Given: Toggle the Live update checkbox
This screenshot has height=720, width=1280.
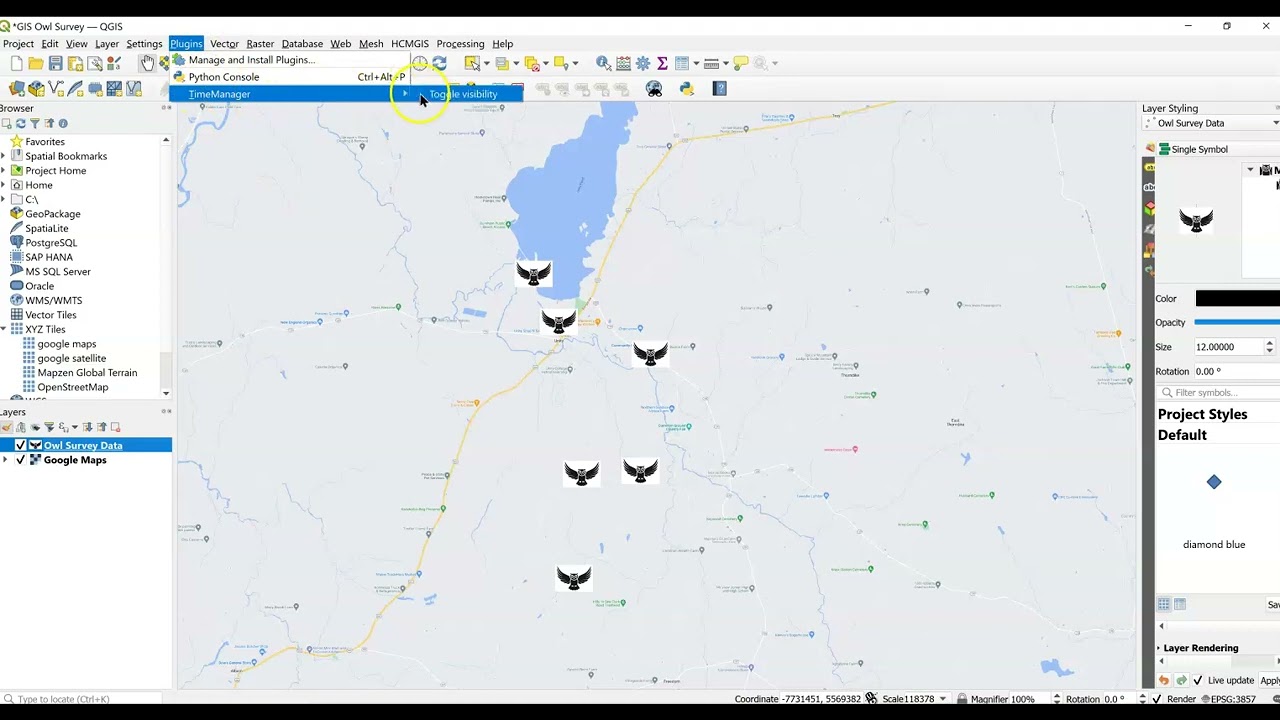Looking at the screenshot, I should coord(1198,680).
